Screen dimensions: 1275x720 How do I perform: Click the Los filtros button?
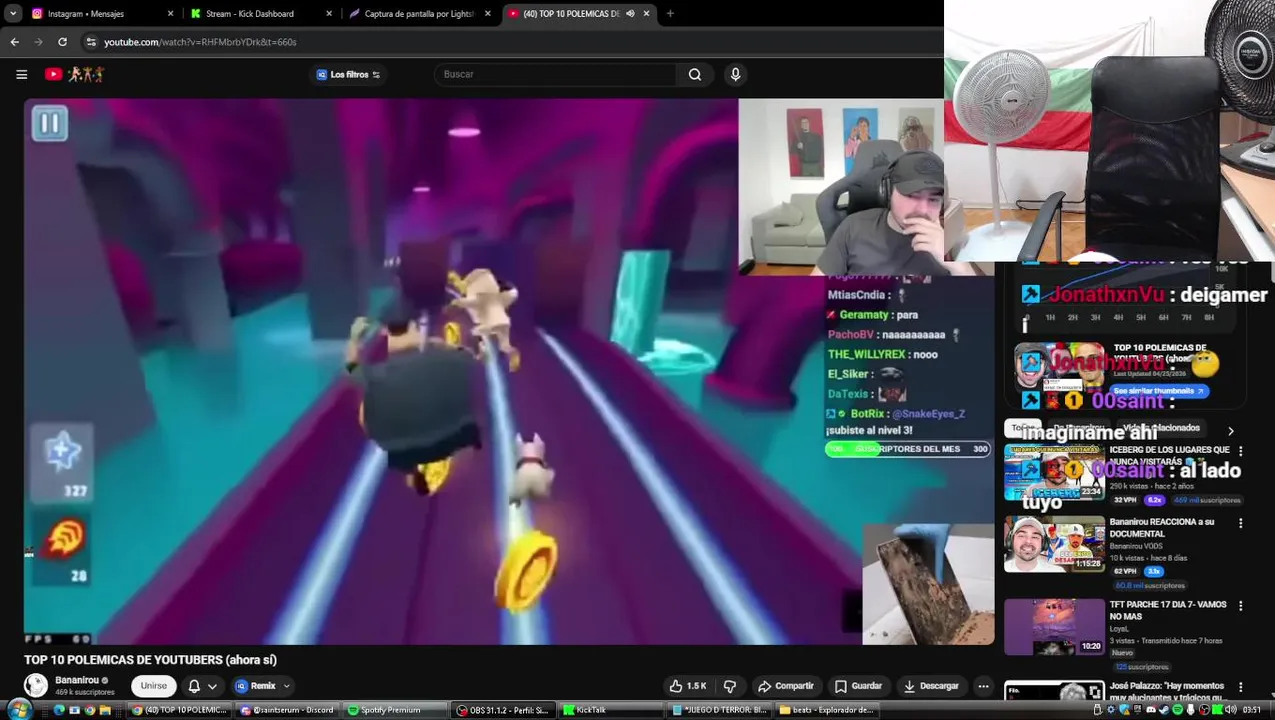(349, 74)
